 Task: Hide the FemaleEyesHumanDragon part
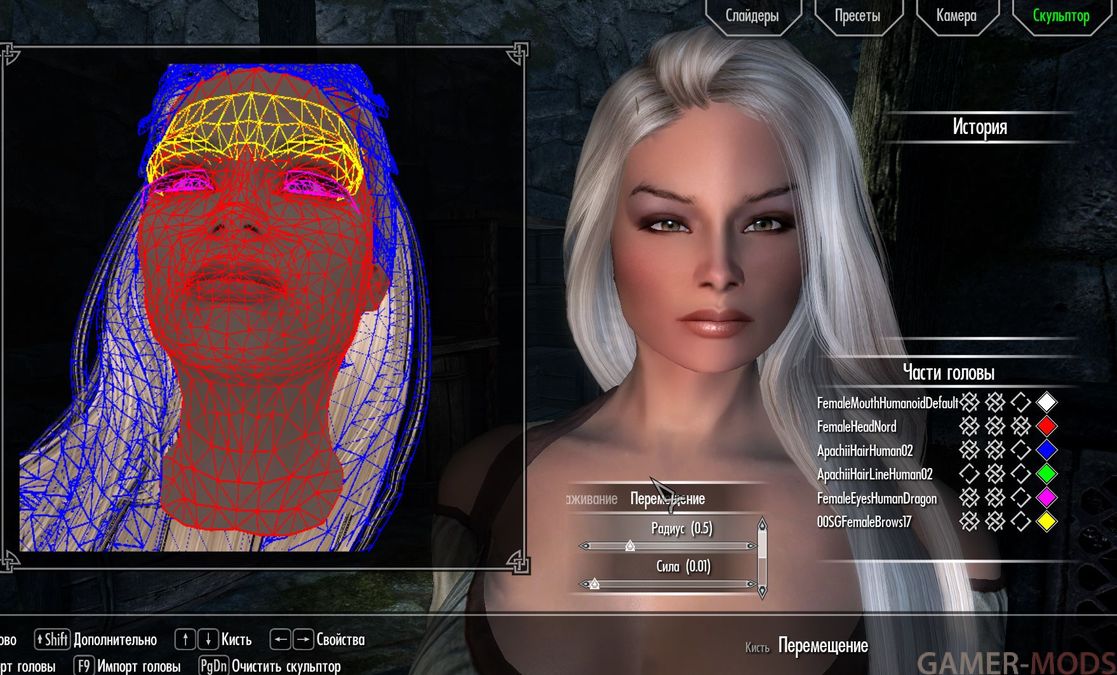[969, 498]
